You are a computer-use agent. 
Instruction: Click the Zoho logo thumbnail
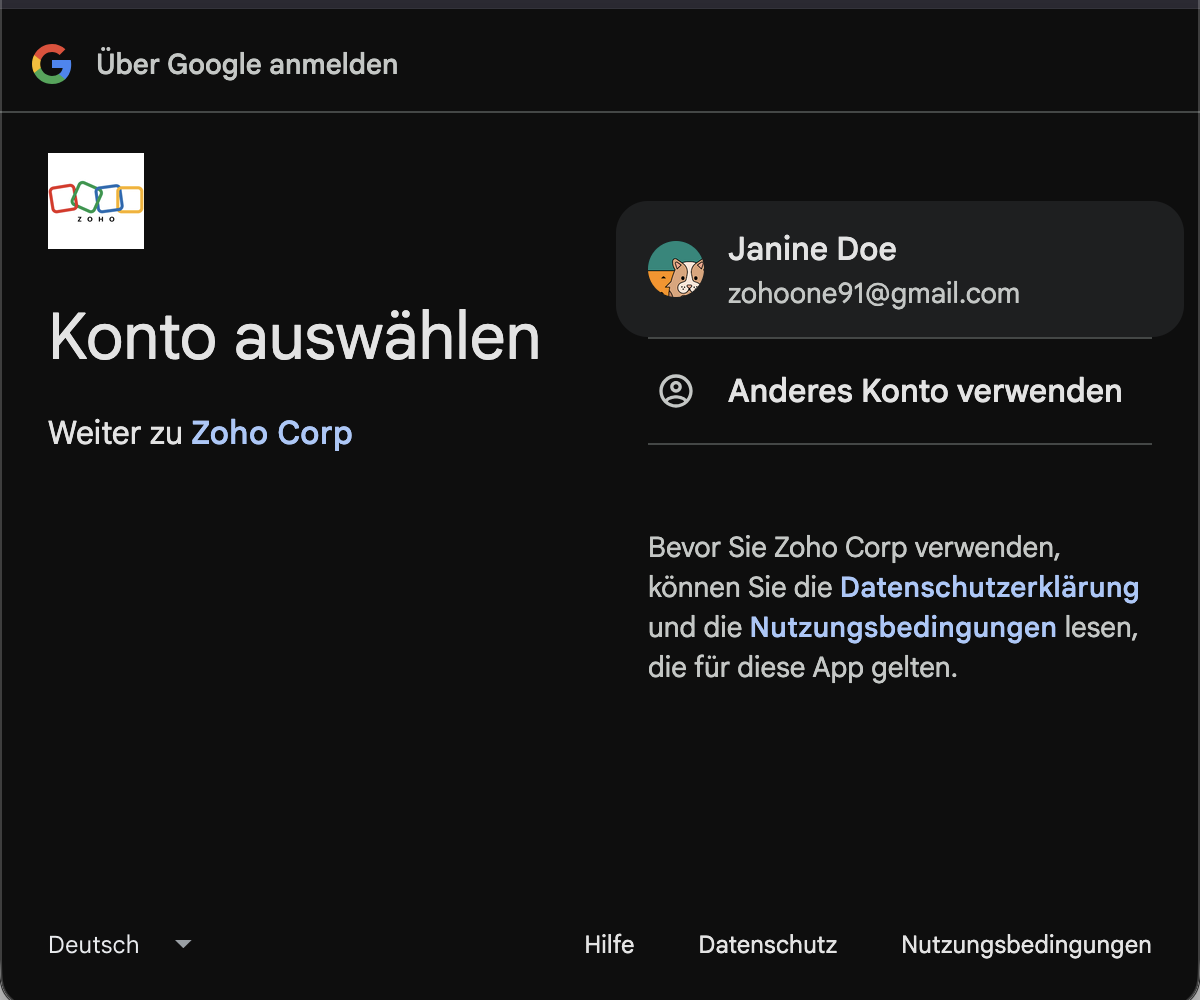coord(96,201)
